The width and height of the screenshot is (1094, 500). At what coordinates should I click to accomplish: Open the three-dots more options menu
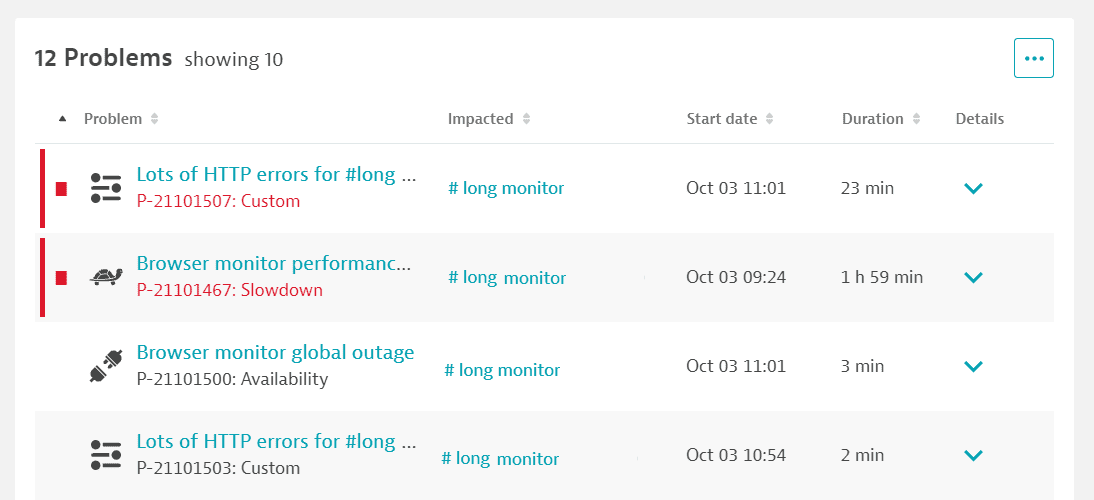(1033, 58)
